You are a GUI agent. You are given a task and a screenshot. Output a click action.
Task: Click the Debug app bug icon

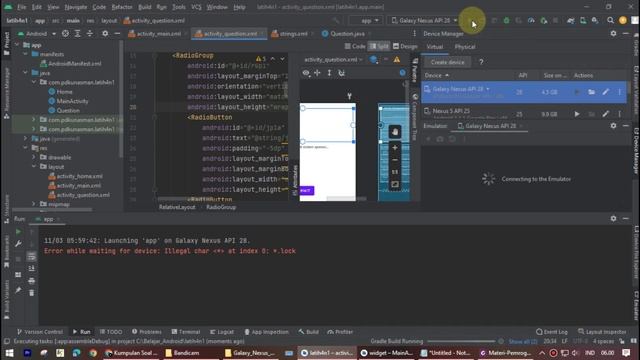coord(506,20)
